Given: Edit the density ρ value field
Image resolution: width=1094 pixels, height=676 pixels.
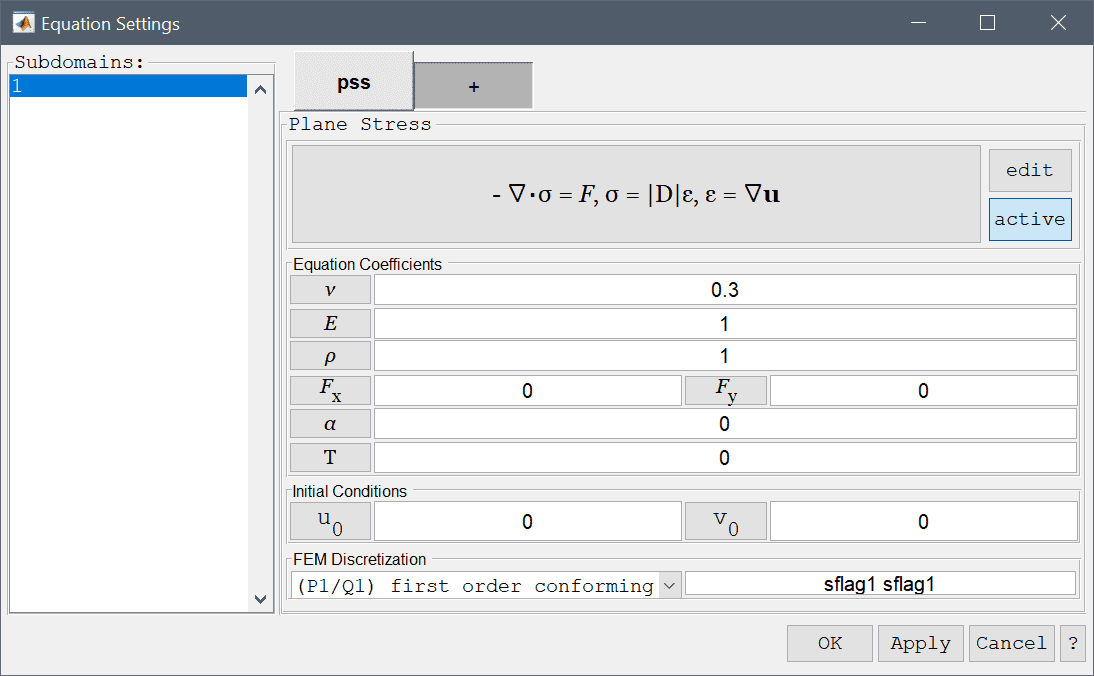Looking at the screenshot, I should coord(725,356).
